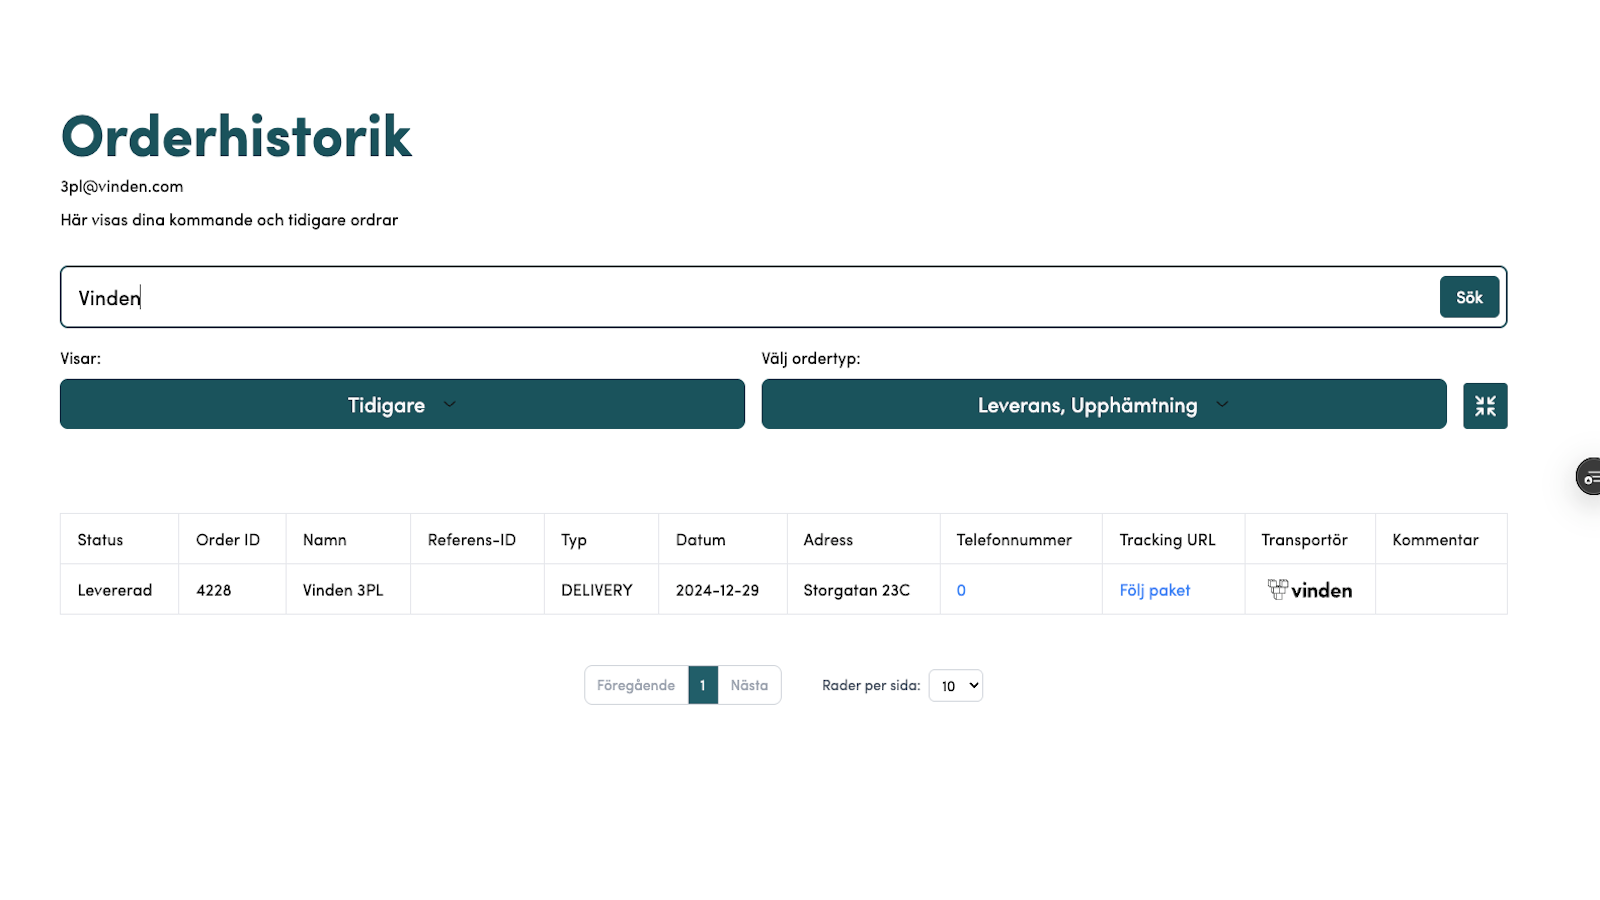
Task: Click the Order ID column header
Action: pyautogui.click(x=232, y=539)
